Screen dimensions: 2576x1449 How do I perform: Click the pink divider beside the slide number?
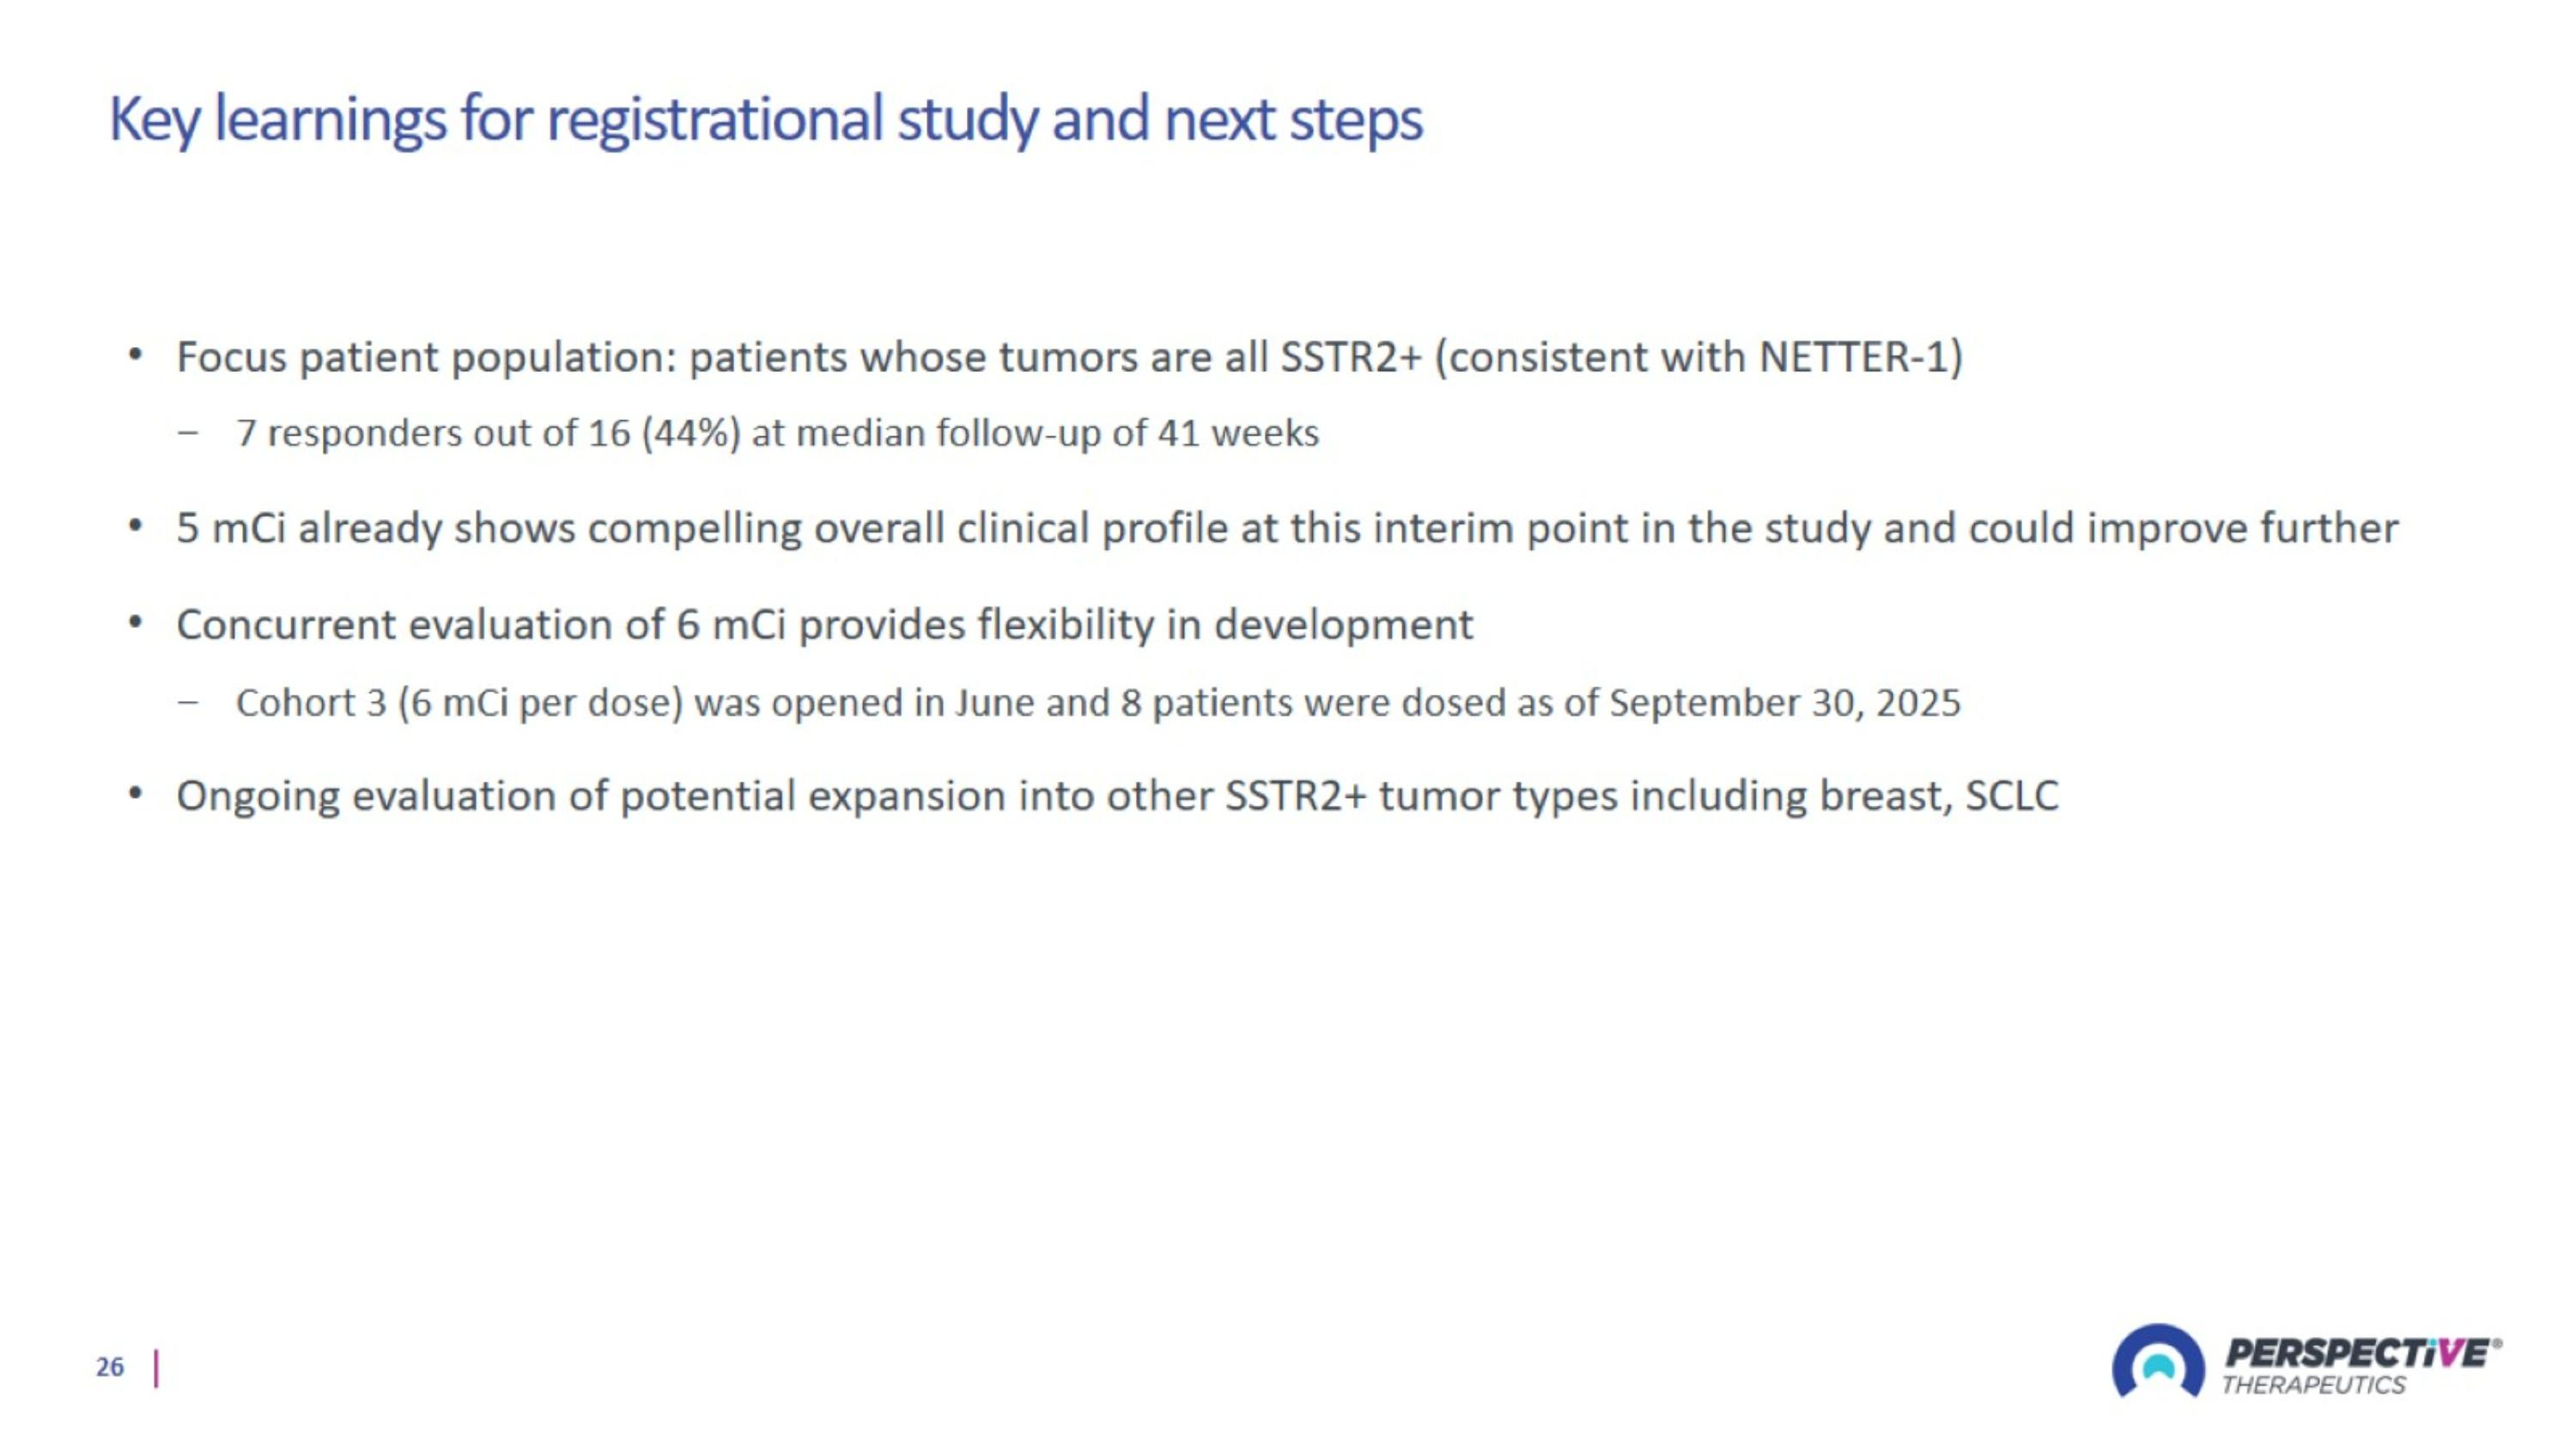[156, 1368]
